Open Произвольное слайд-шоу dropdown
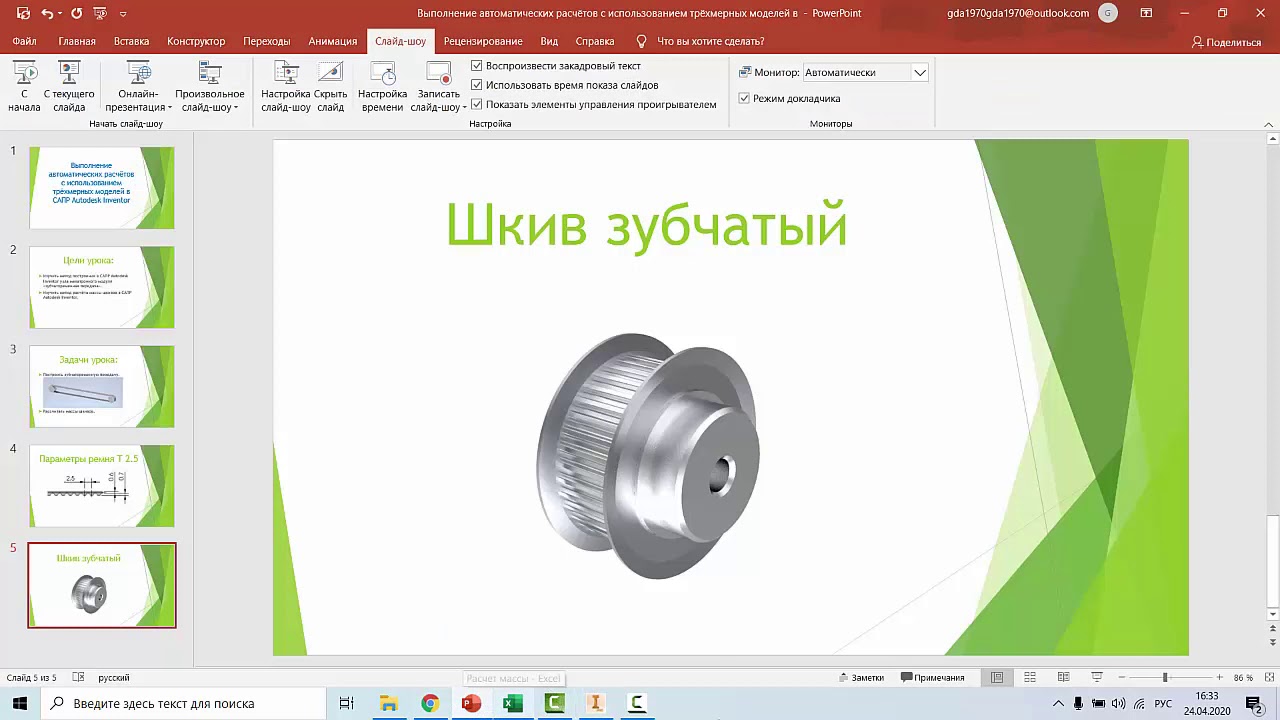Screen dimensions: 1280x720 (210, 86)
